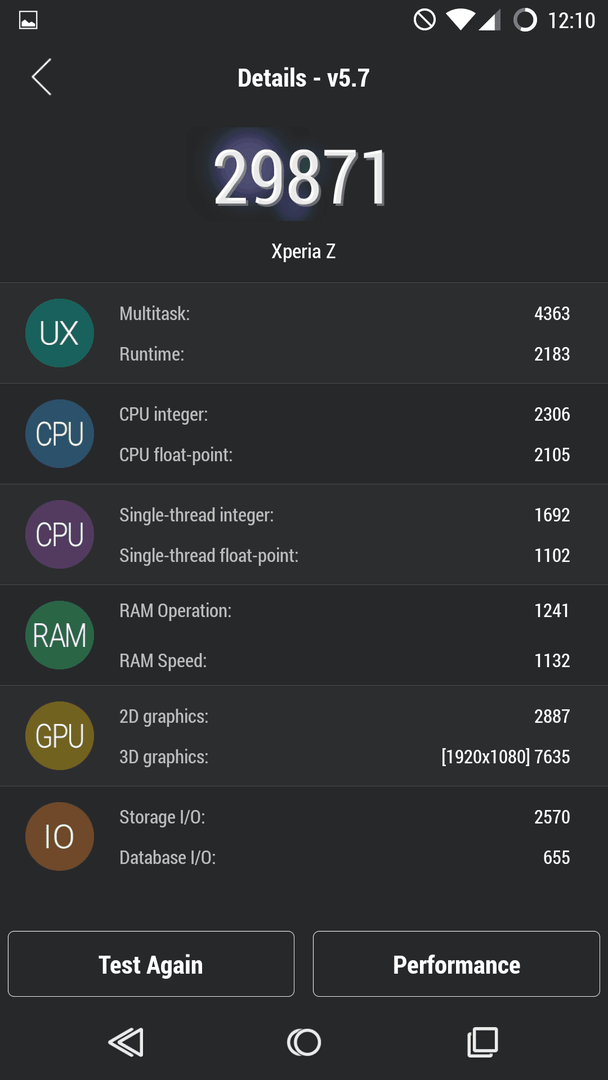The width and height of the screenshot is (608, 1080).
Task: Tap the Xperia Z device name
Action: pos(304,251)
